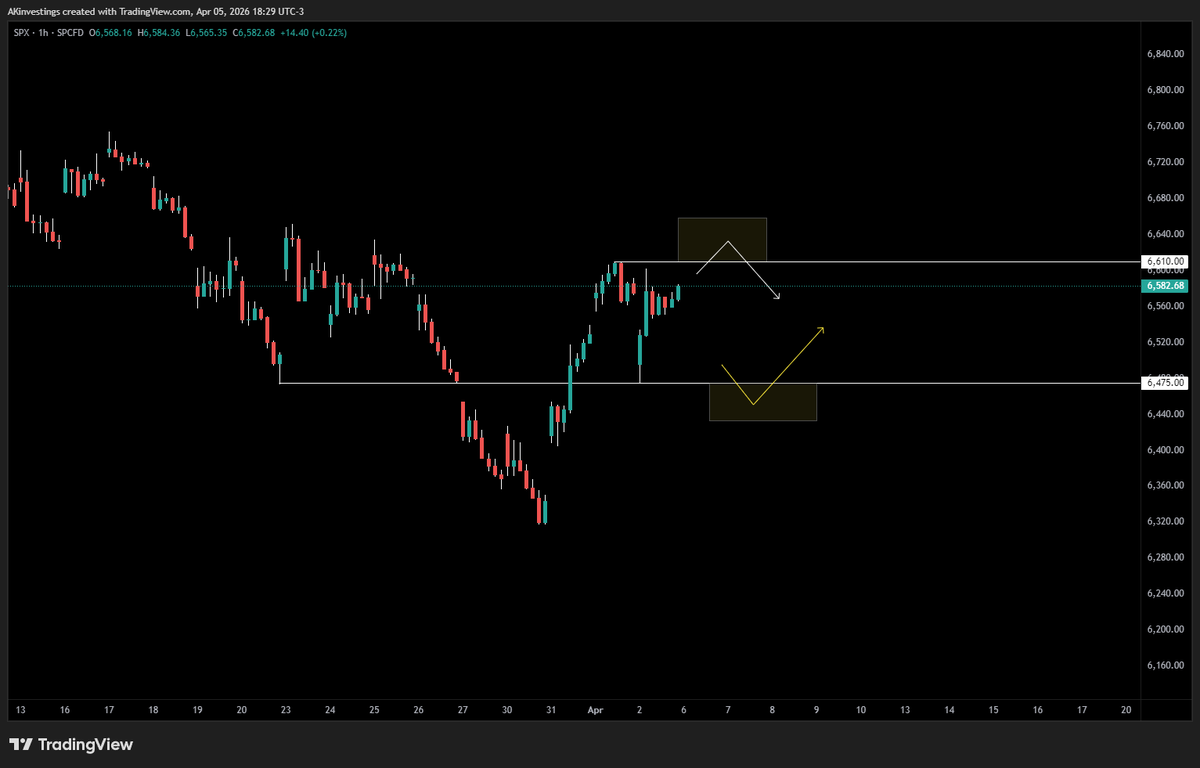The image size is (1200, 768).
Task: Click the 6,610.00 horizontal line price label
Action: pos(1165,262)
